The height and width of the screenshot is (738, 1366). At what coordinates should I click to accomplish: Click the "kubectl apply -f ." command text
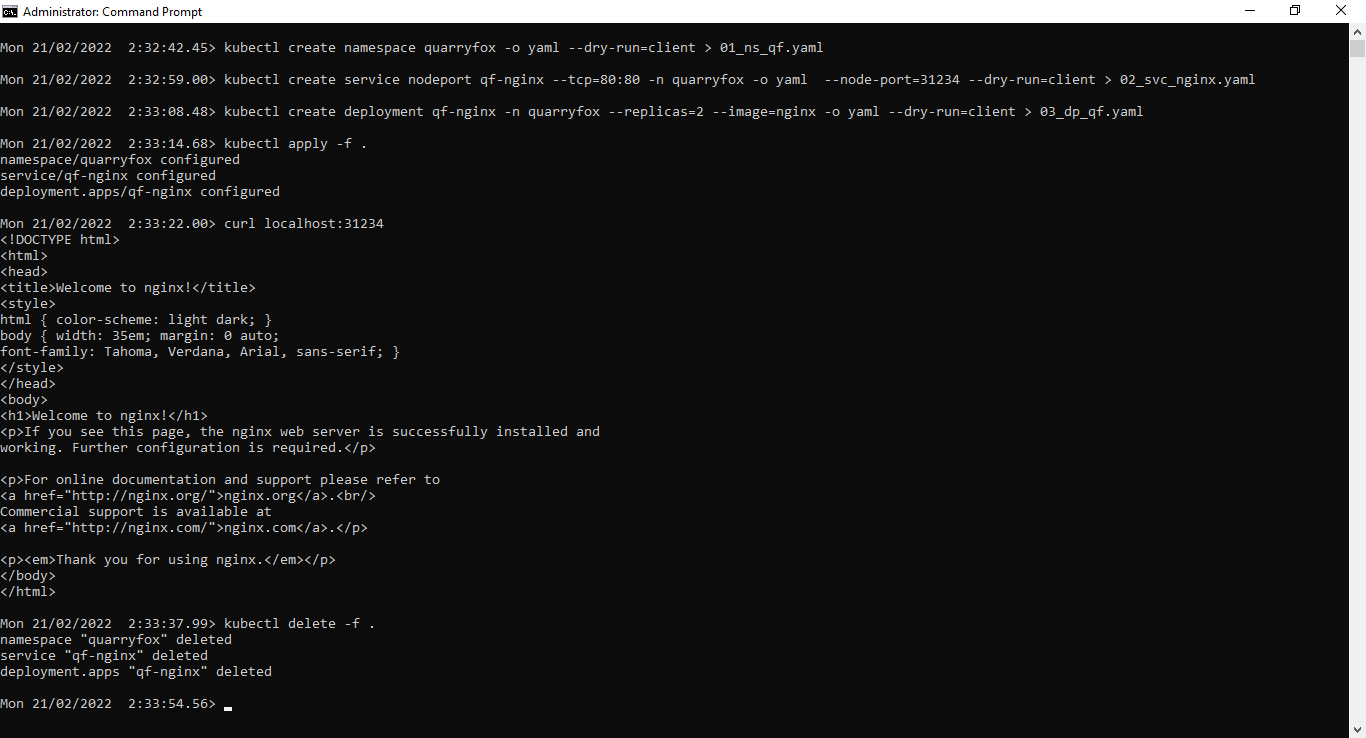tap(296, 144)
